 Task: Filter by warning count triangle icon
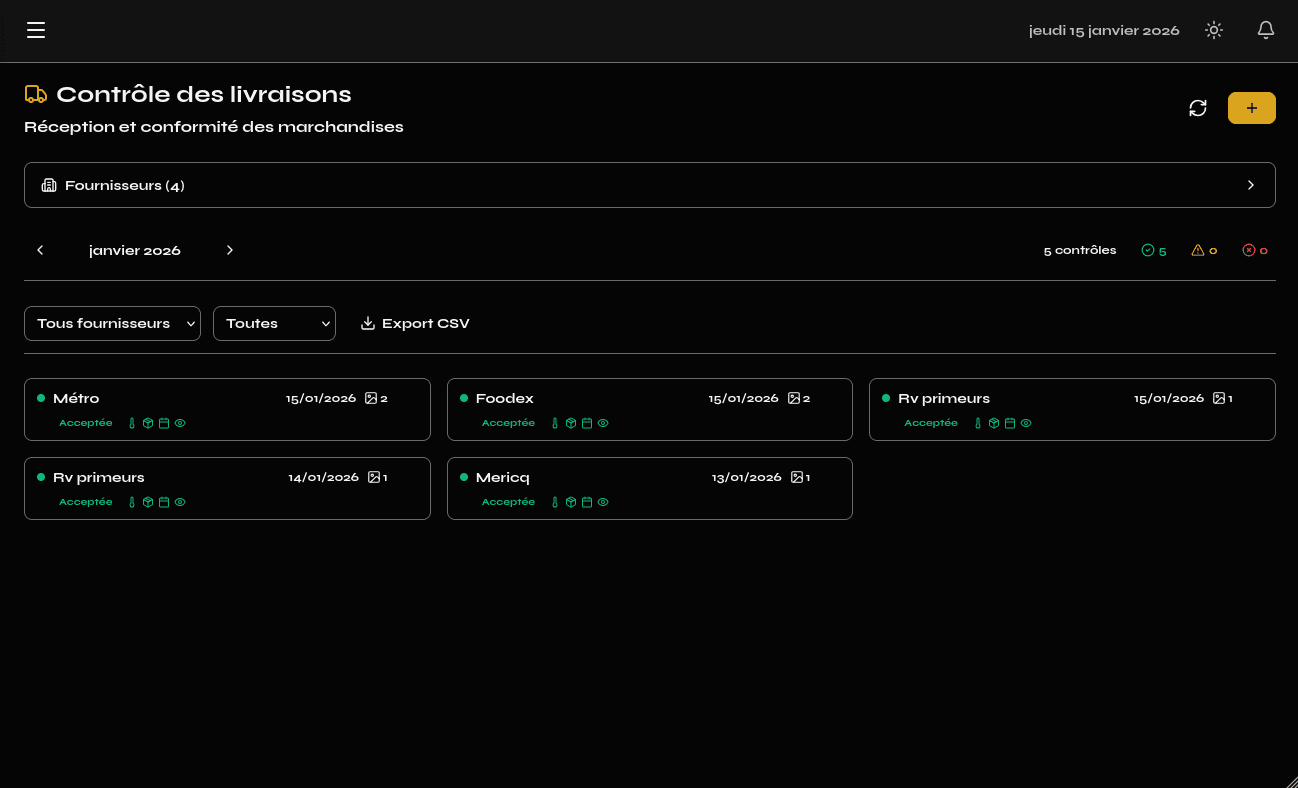click(x=1204, y=250)
